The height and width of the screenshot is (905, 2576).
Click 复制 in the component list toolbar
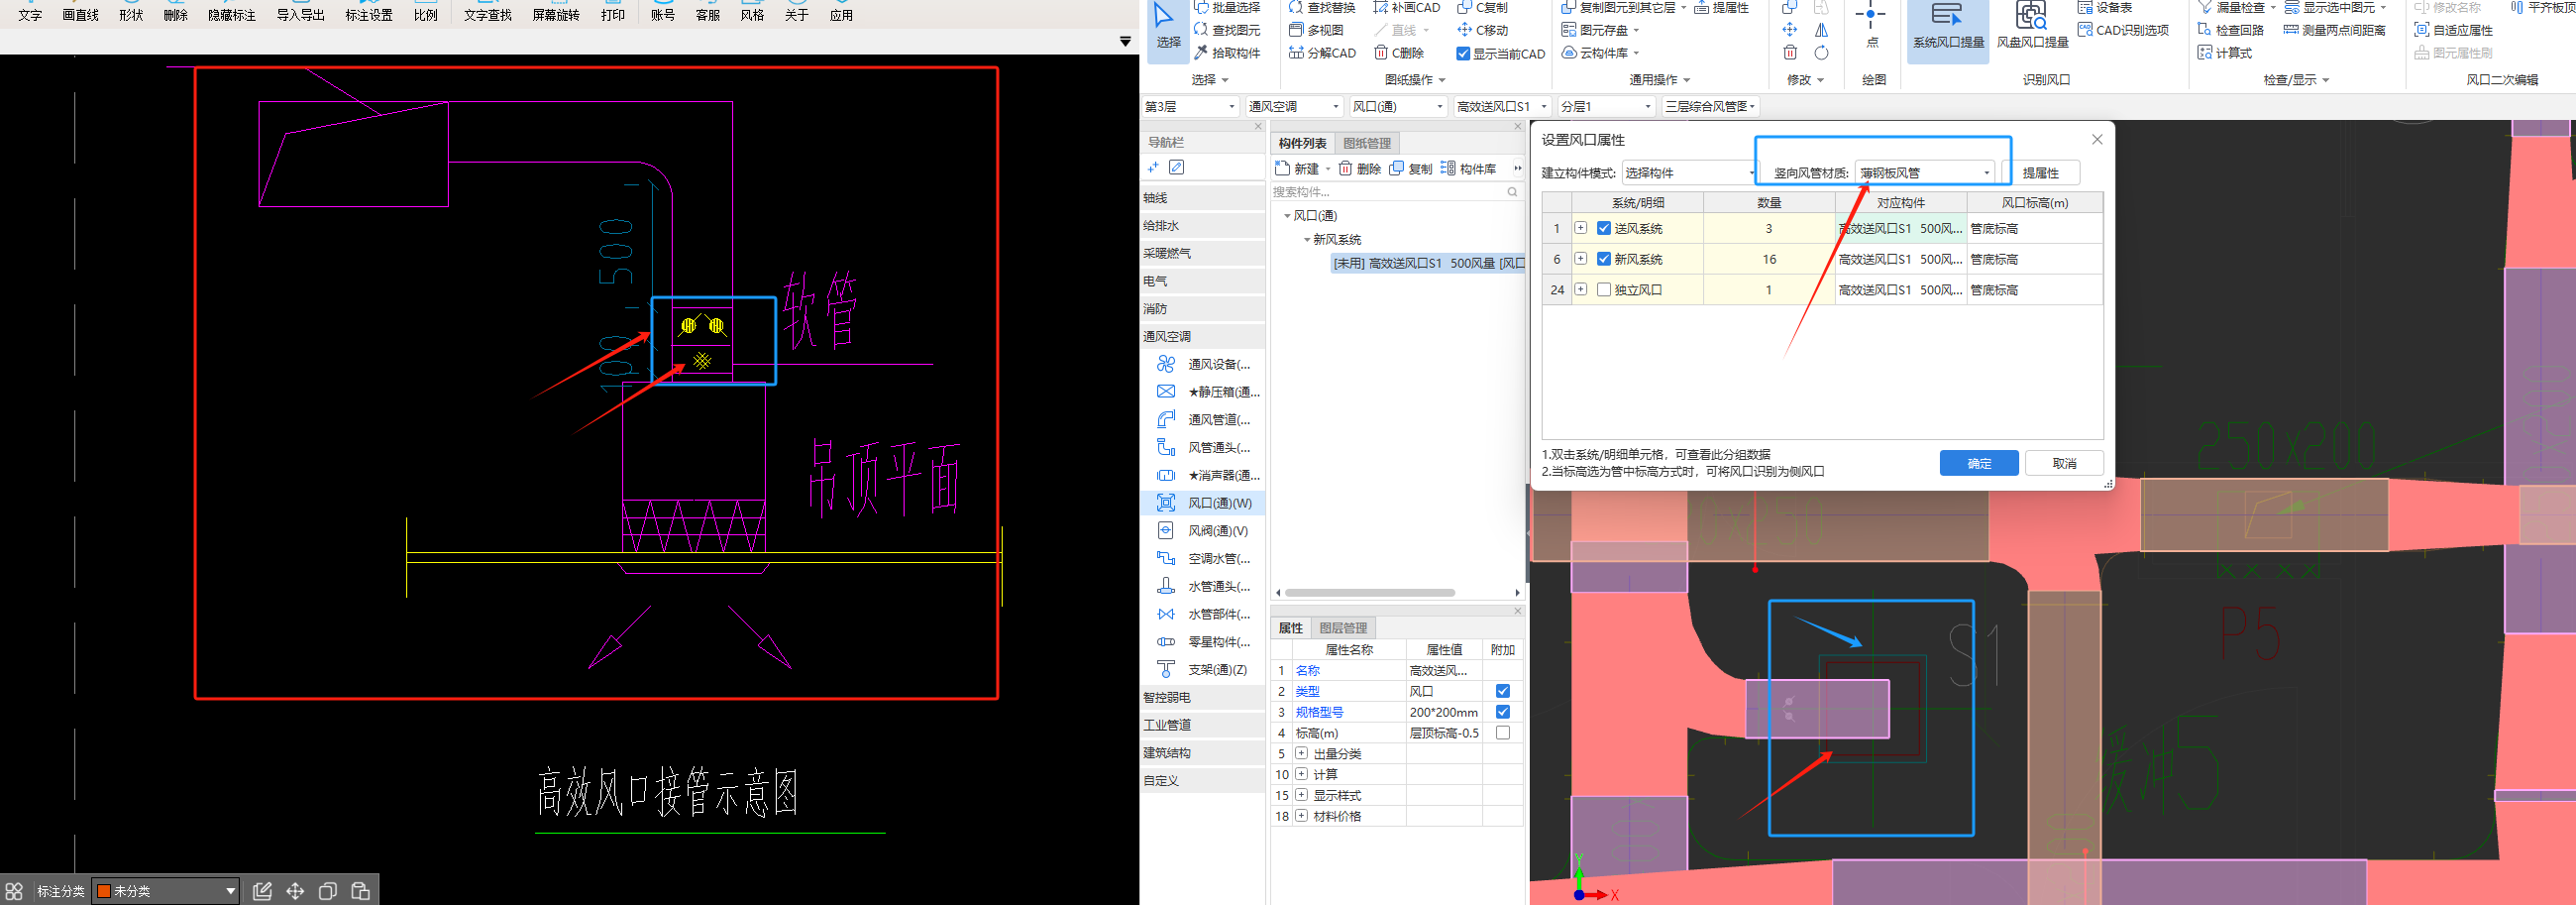coord(1411,169)
